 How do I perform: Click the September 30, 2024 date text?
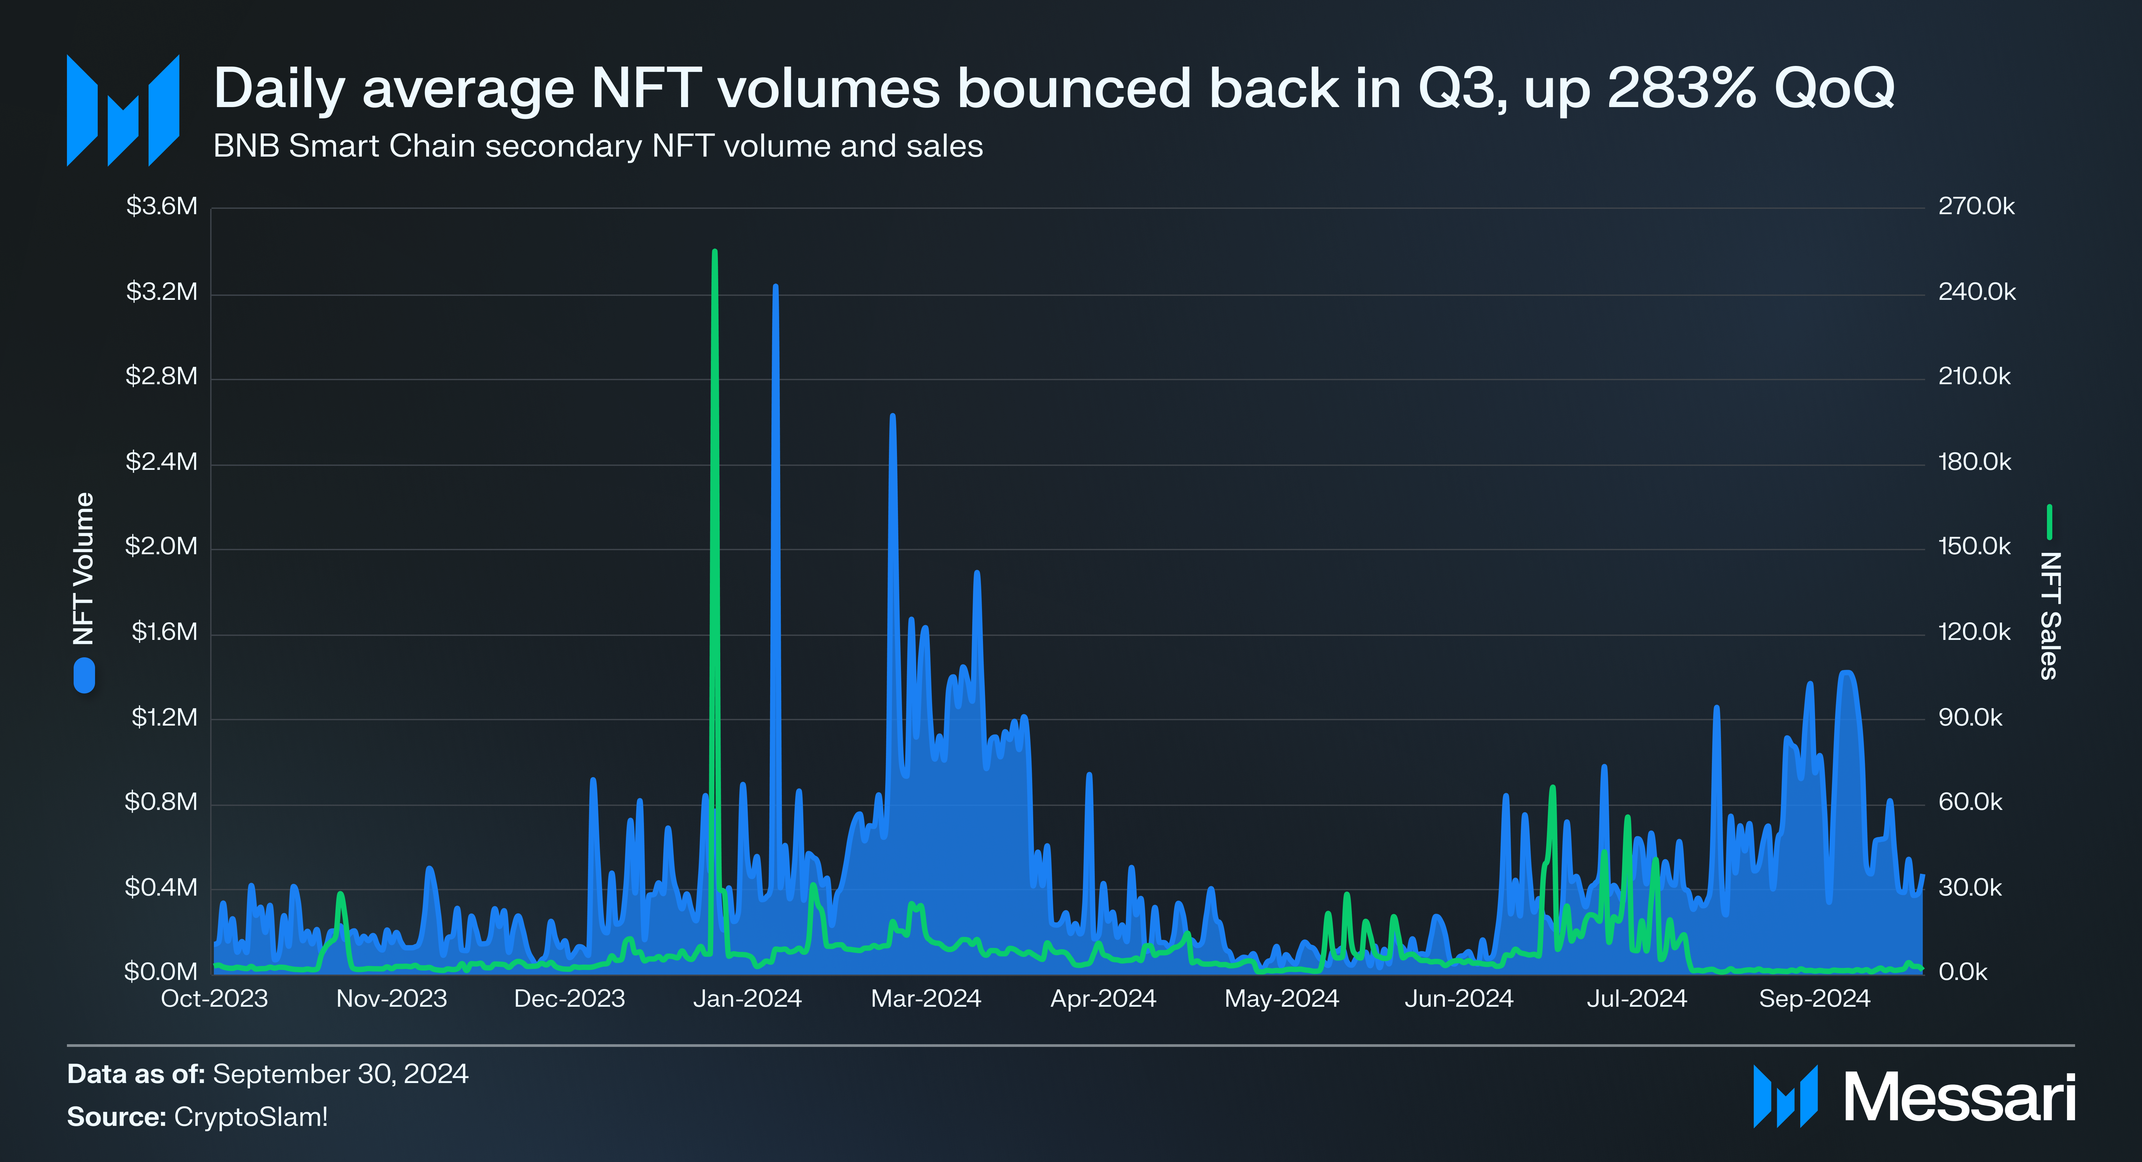click(x=340, y=1074)
